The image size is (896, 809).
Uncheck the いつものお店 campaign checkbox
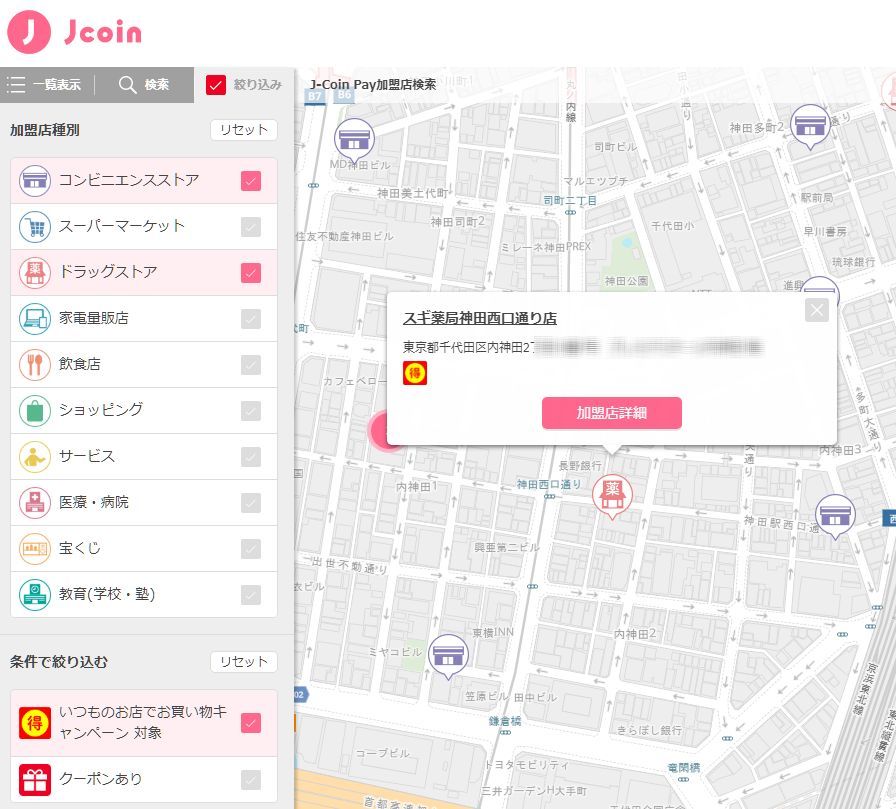[x=251, y=723]
